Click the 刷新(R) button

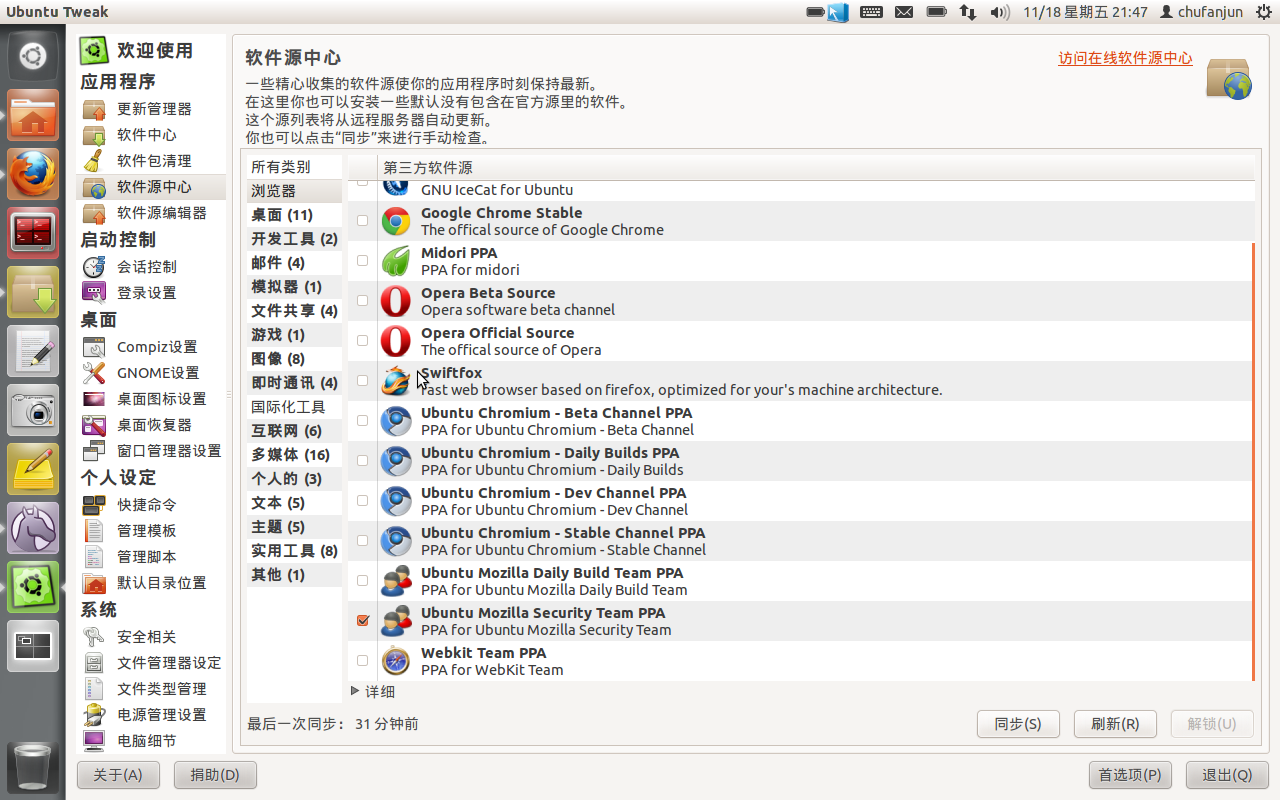[1115, 724]
